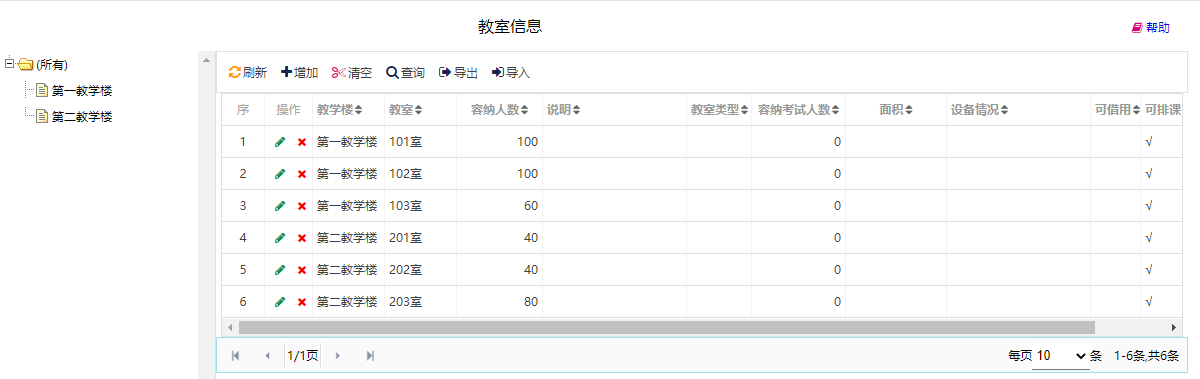Sort by 设备情况 column header

pyautogui.click(x=980, y=110)
